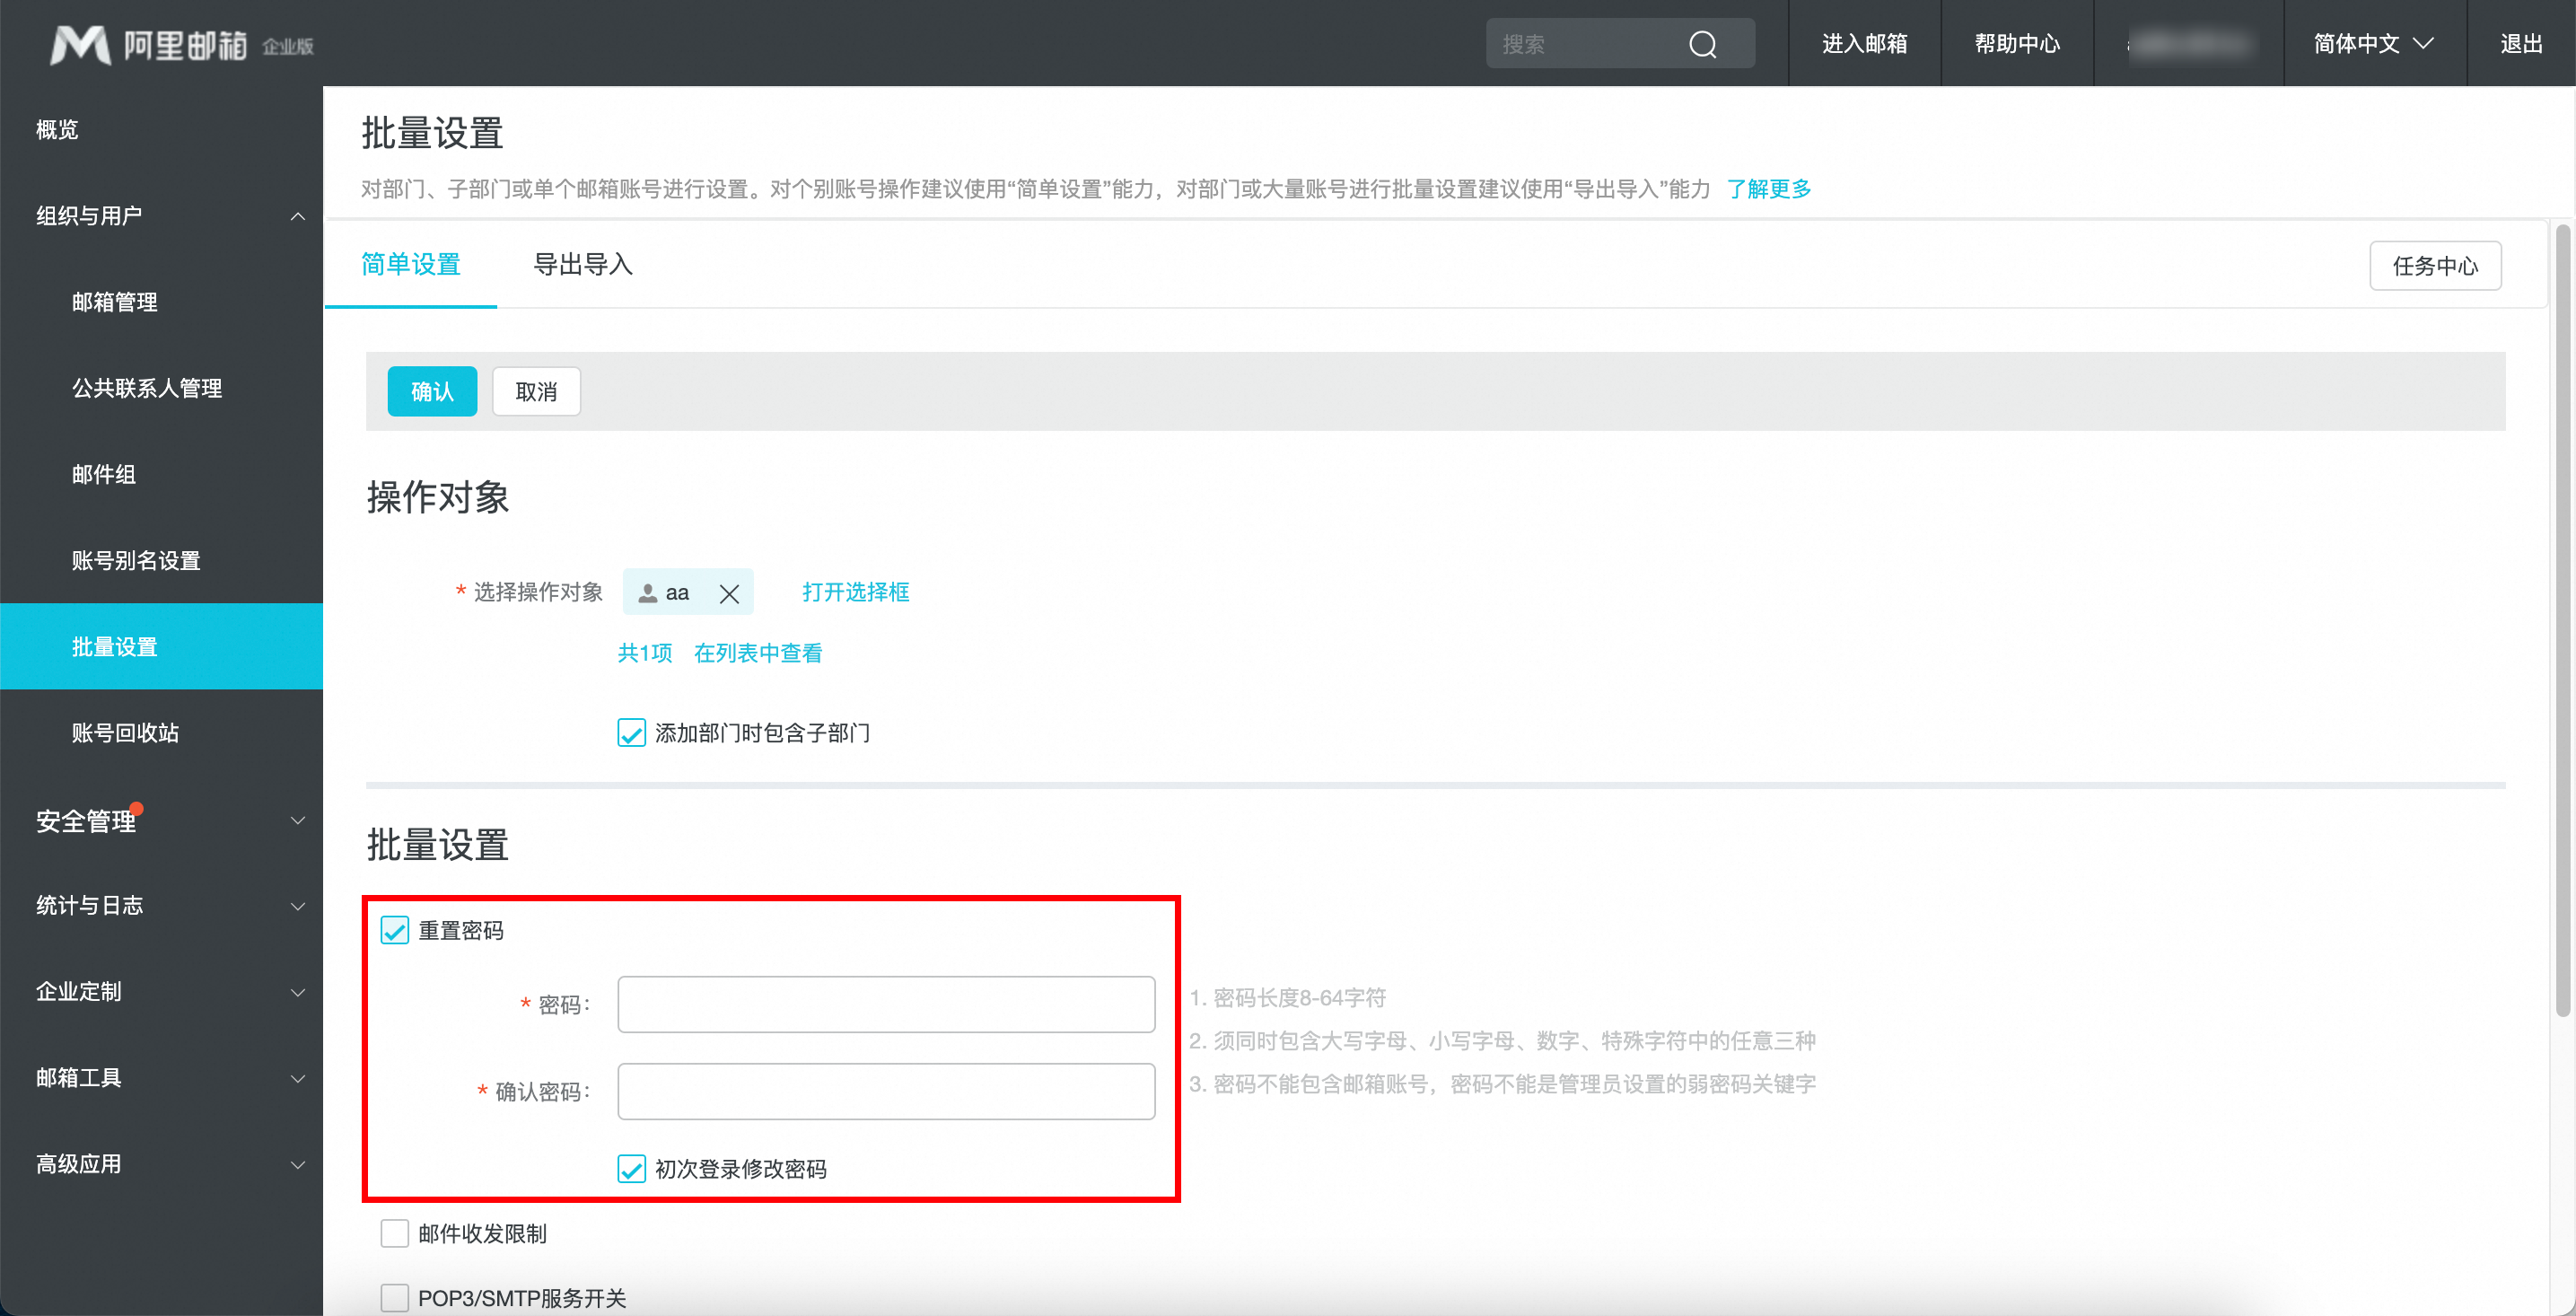Image resolution: width=2576 pixels, height=1316 pixels.
Task: Click the 打开选择框 link
Action: pos(855,592)
